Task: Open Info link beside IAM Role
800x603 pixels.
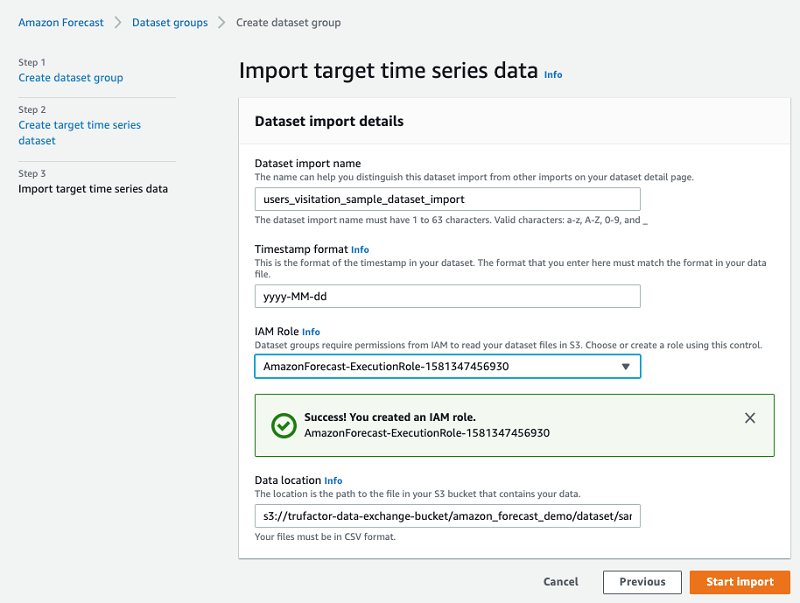Action: [311, 332]
